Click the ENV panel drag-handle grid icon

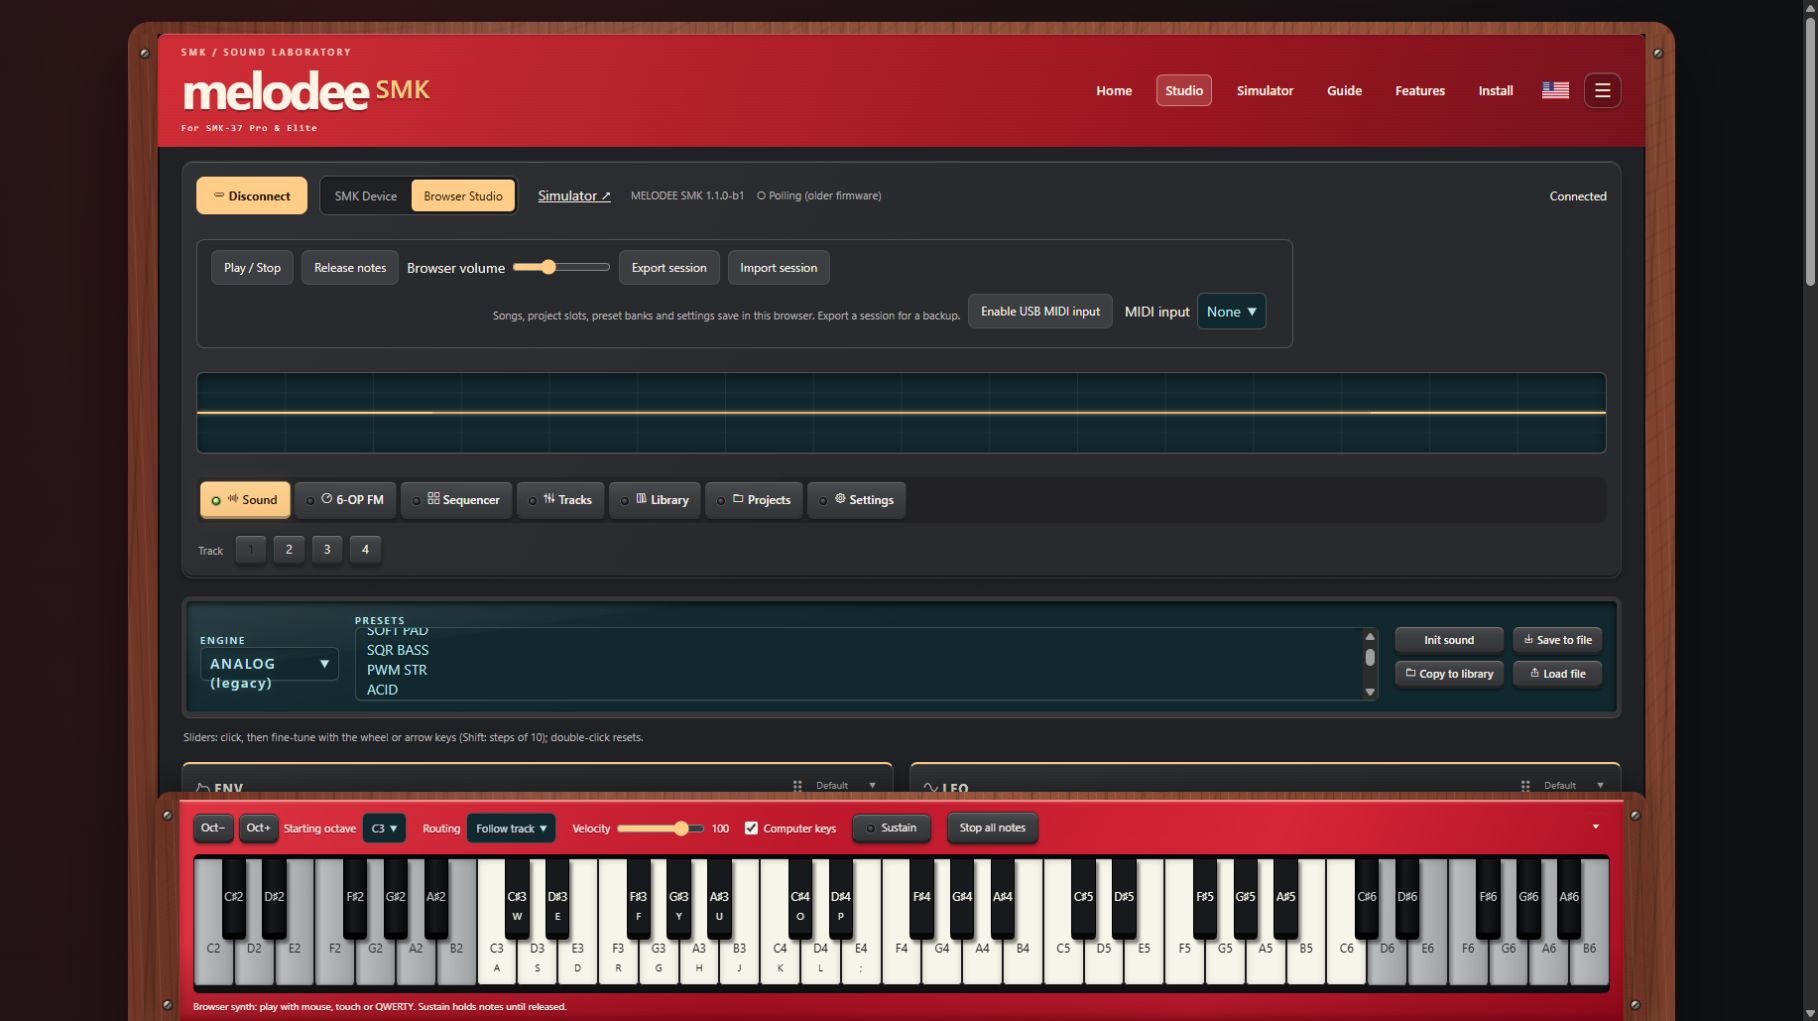(x=797, y=786)
